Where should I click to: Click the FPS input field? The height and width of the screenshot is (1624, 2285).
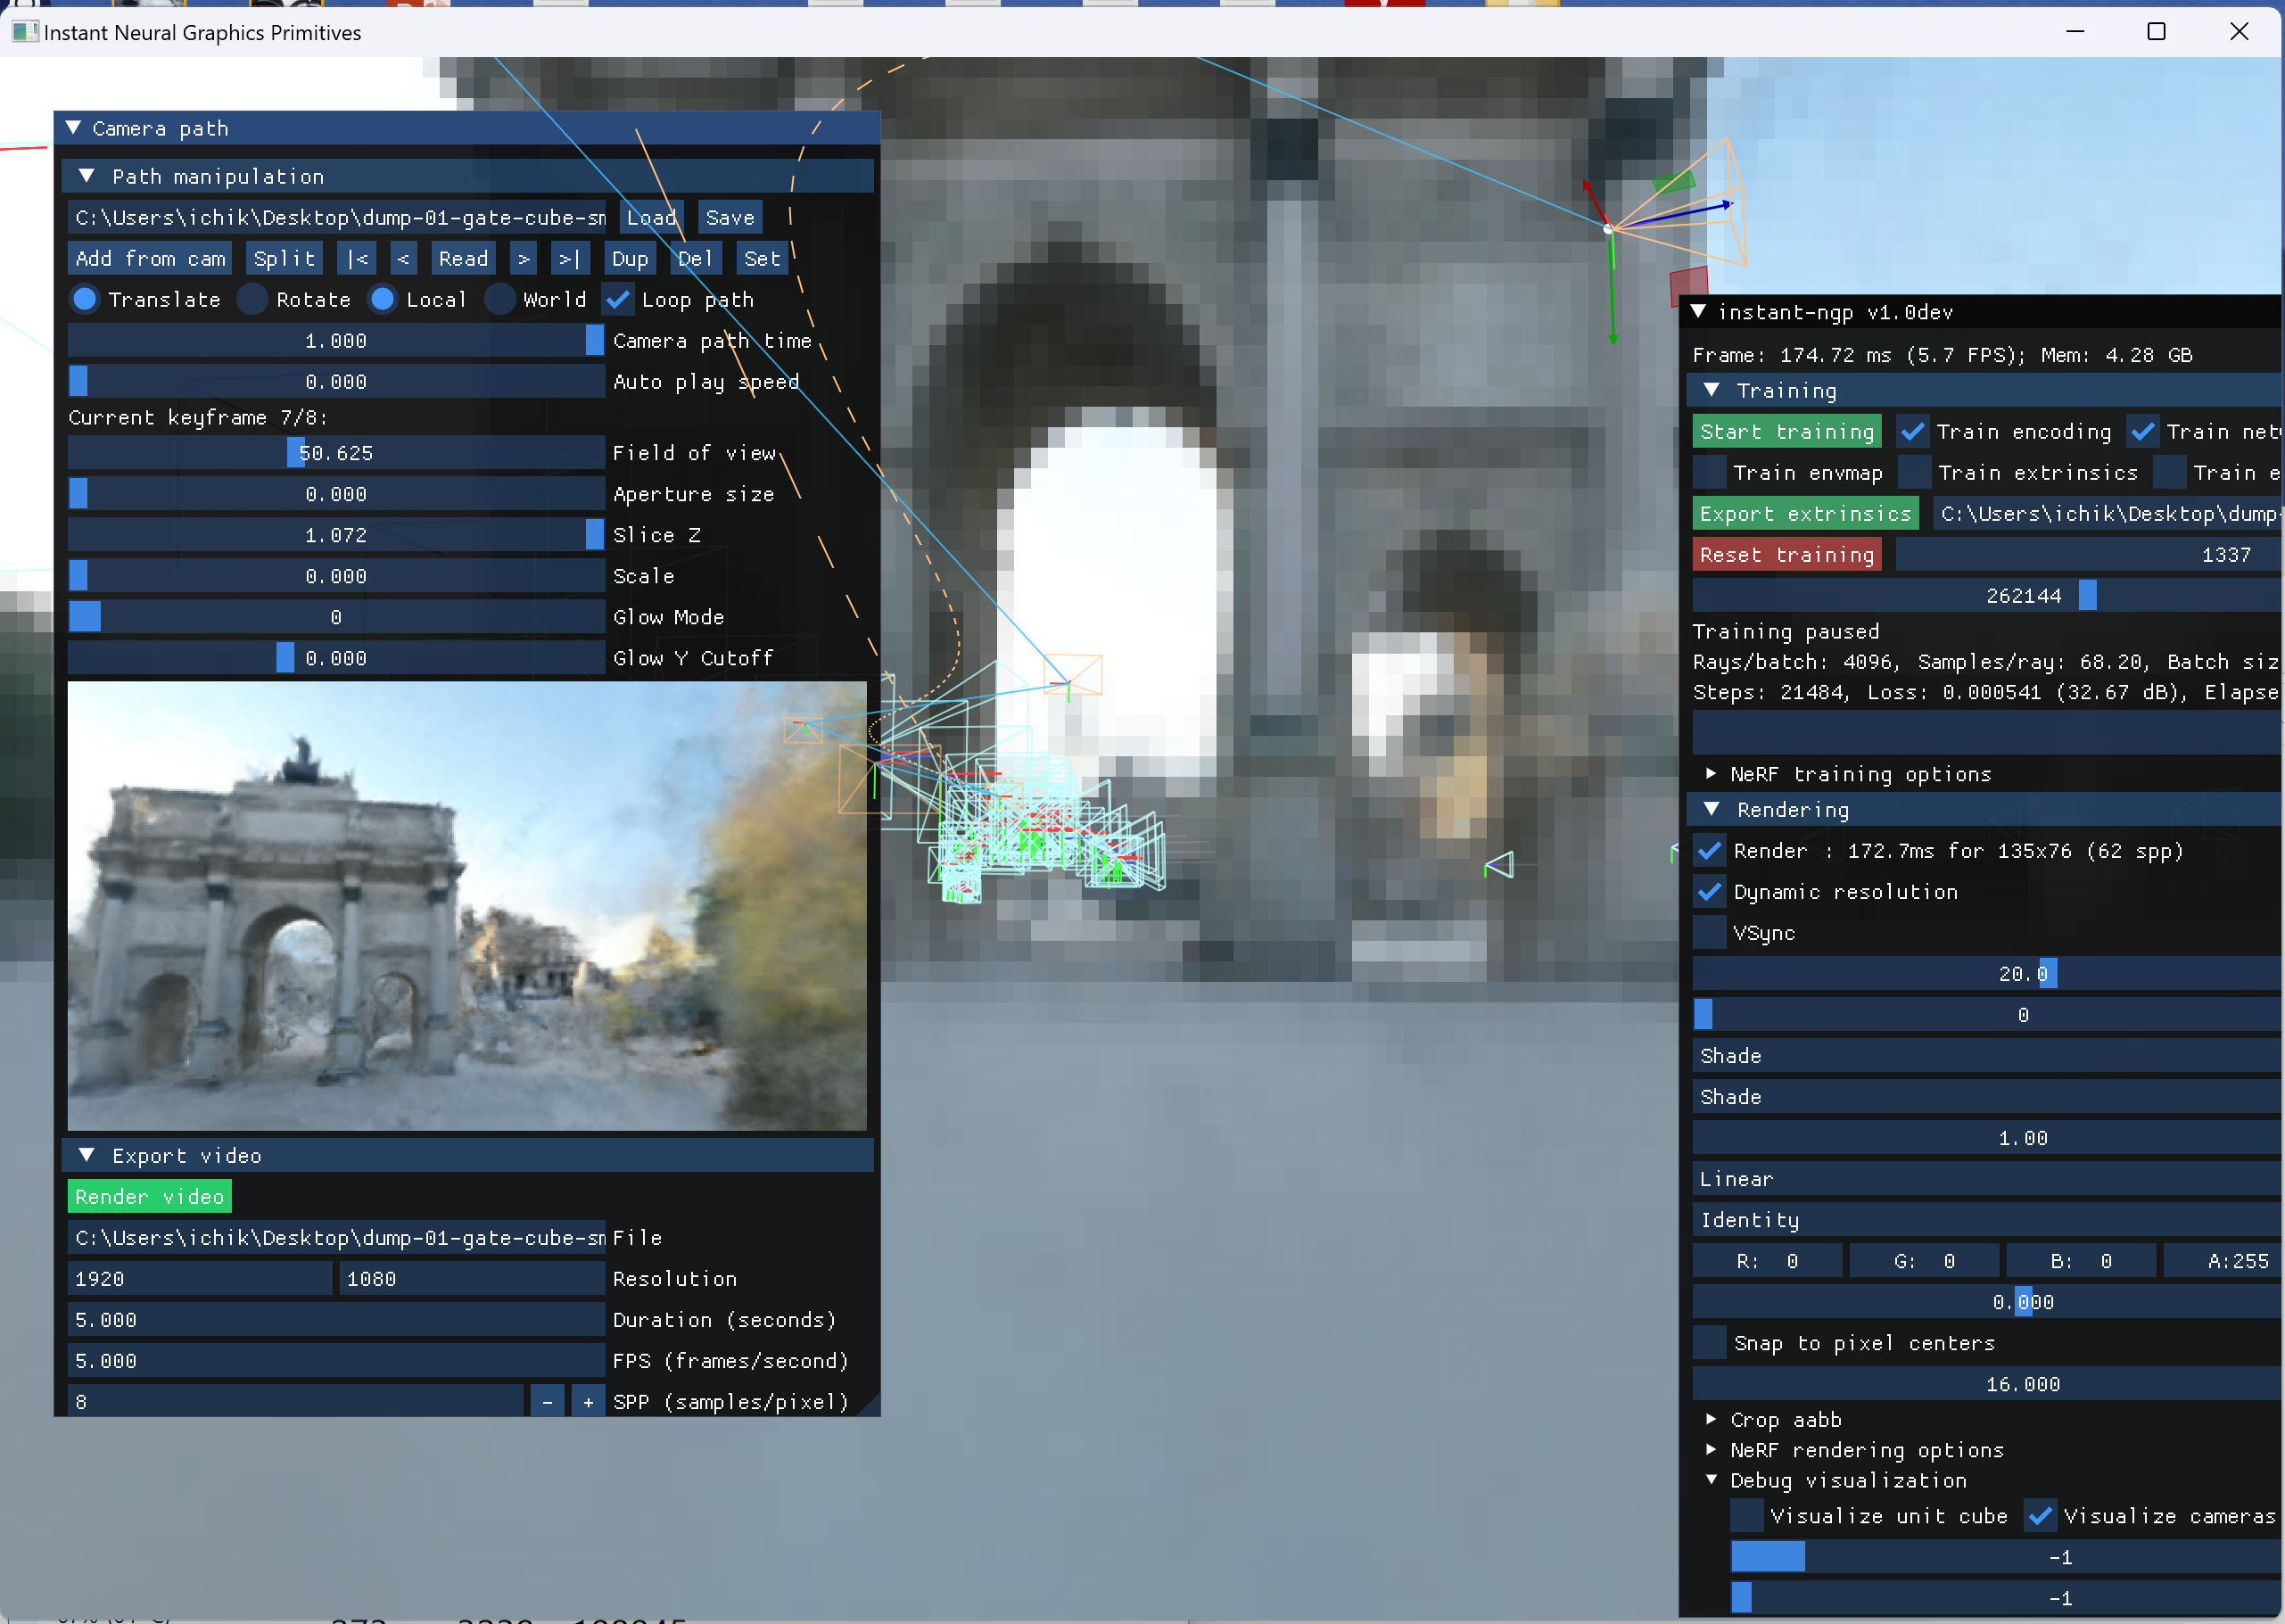336,1361
